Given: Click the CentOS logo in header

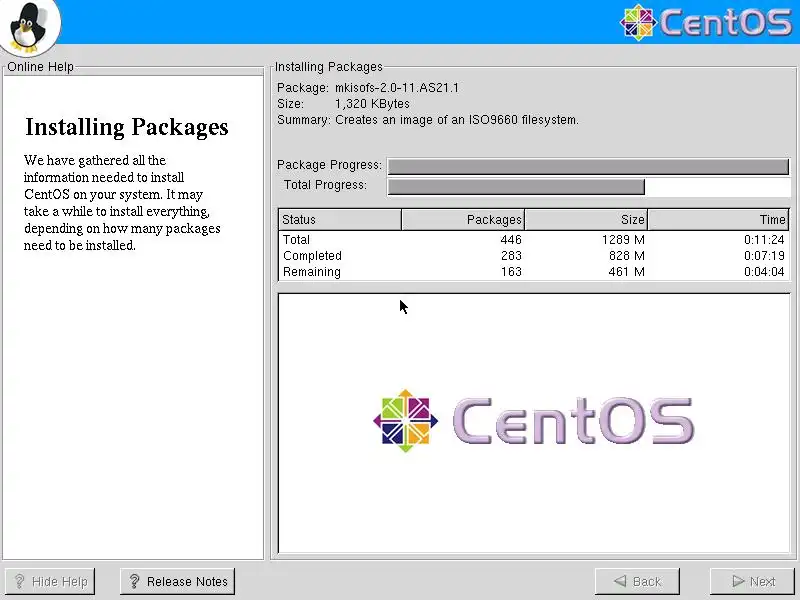Looking at the screenshot, I should coord(706,22).
